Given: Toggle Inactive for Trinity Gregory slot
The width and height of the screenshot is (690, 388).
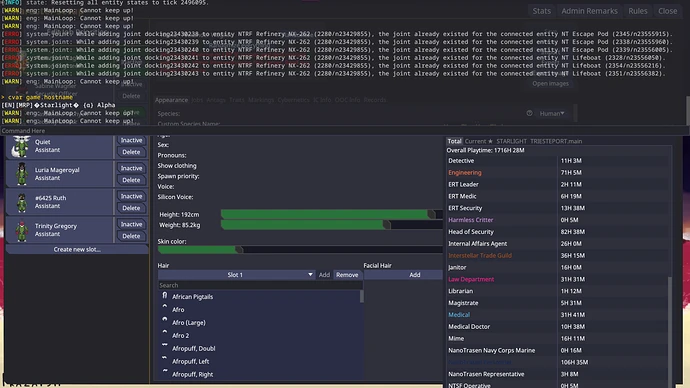Looking at the screenshot, I should pos(131,224).
